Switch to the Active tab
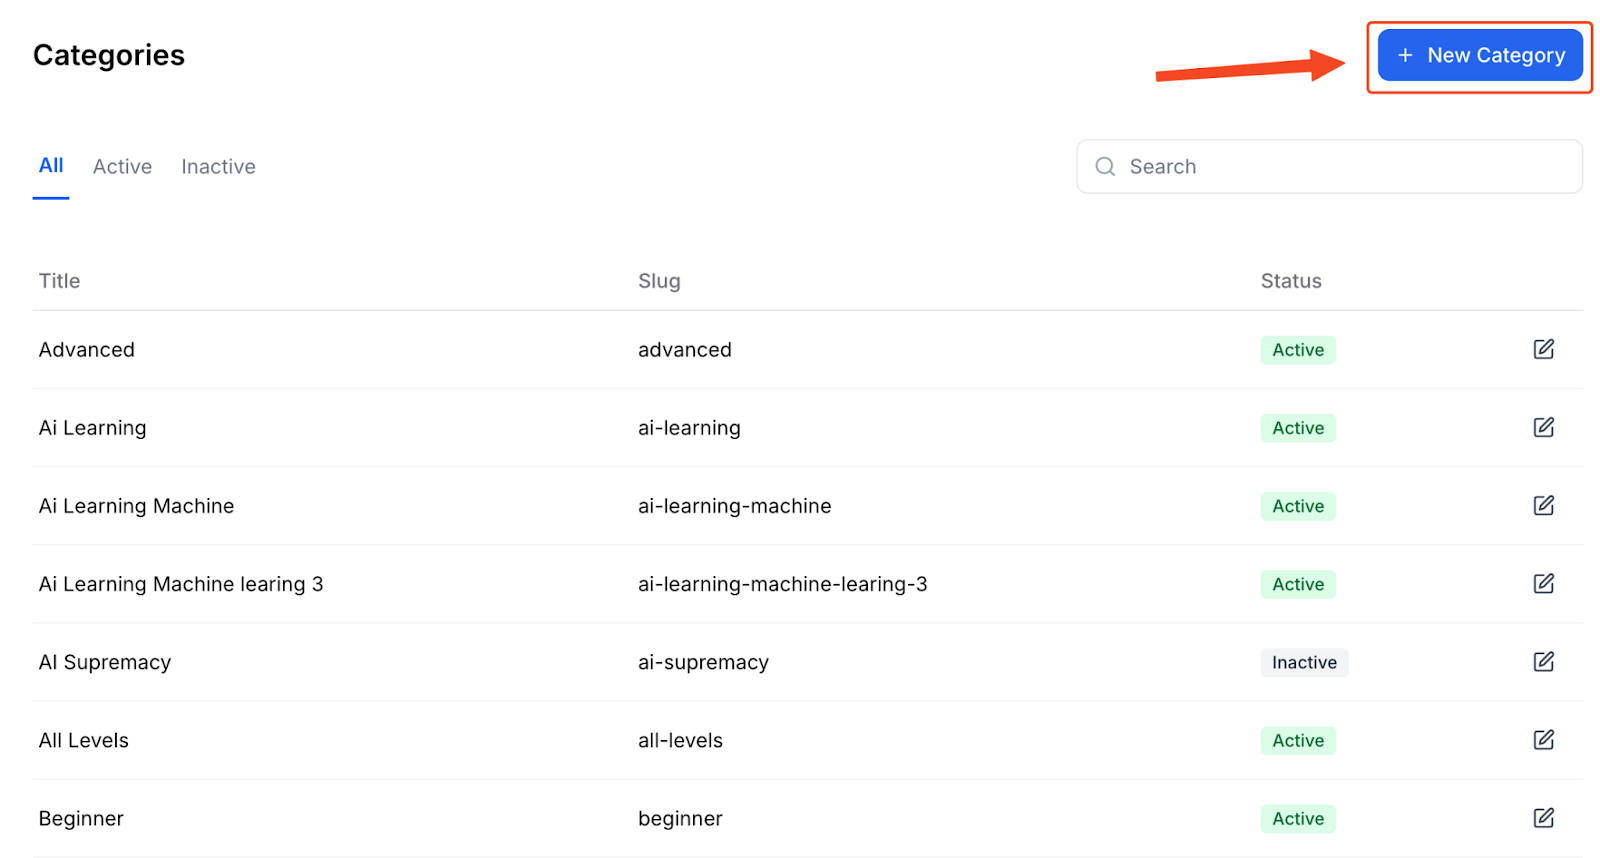1600x858 pixels. 122,167
